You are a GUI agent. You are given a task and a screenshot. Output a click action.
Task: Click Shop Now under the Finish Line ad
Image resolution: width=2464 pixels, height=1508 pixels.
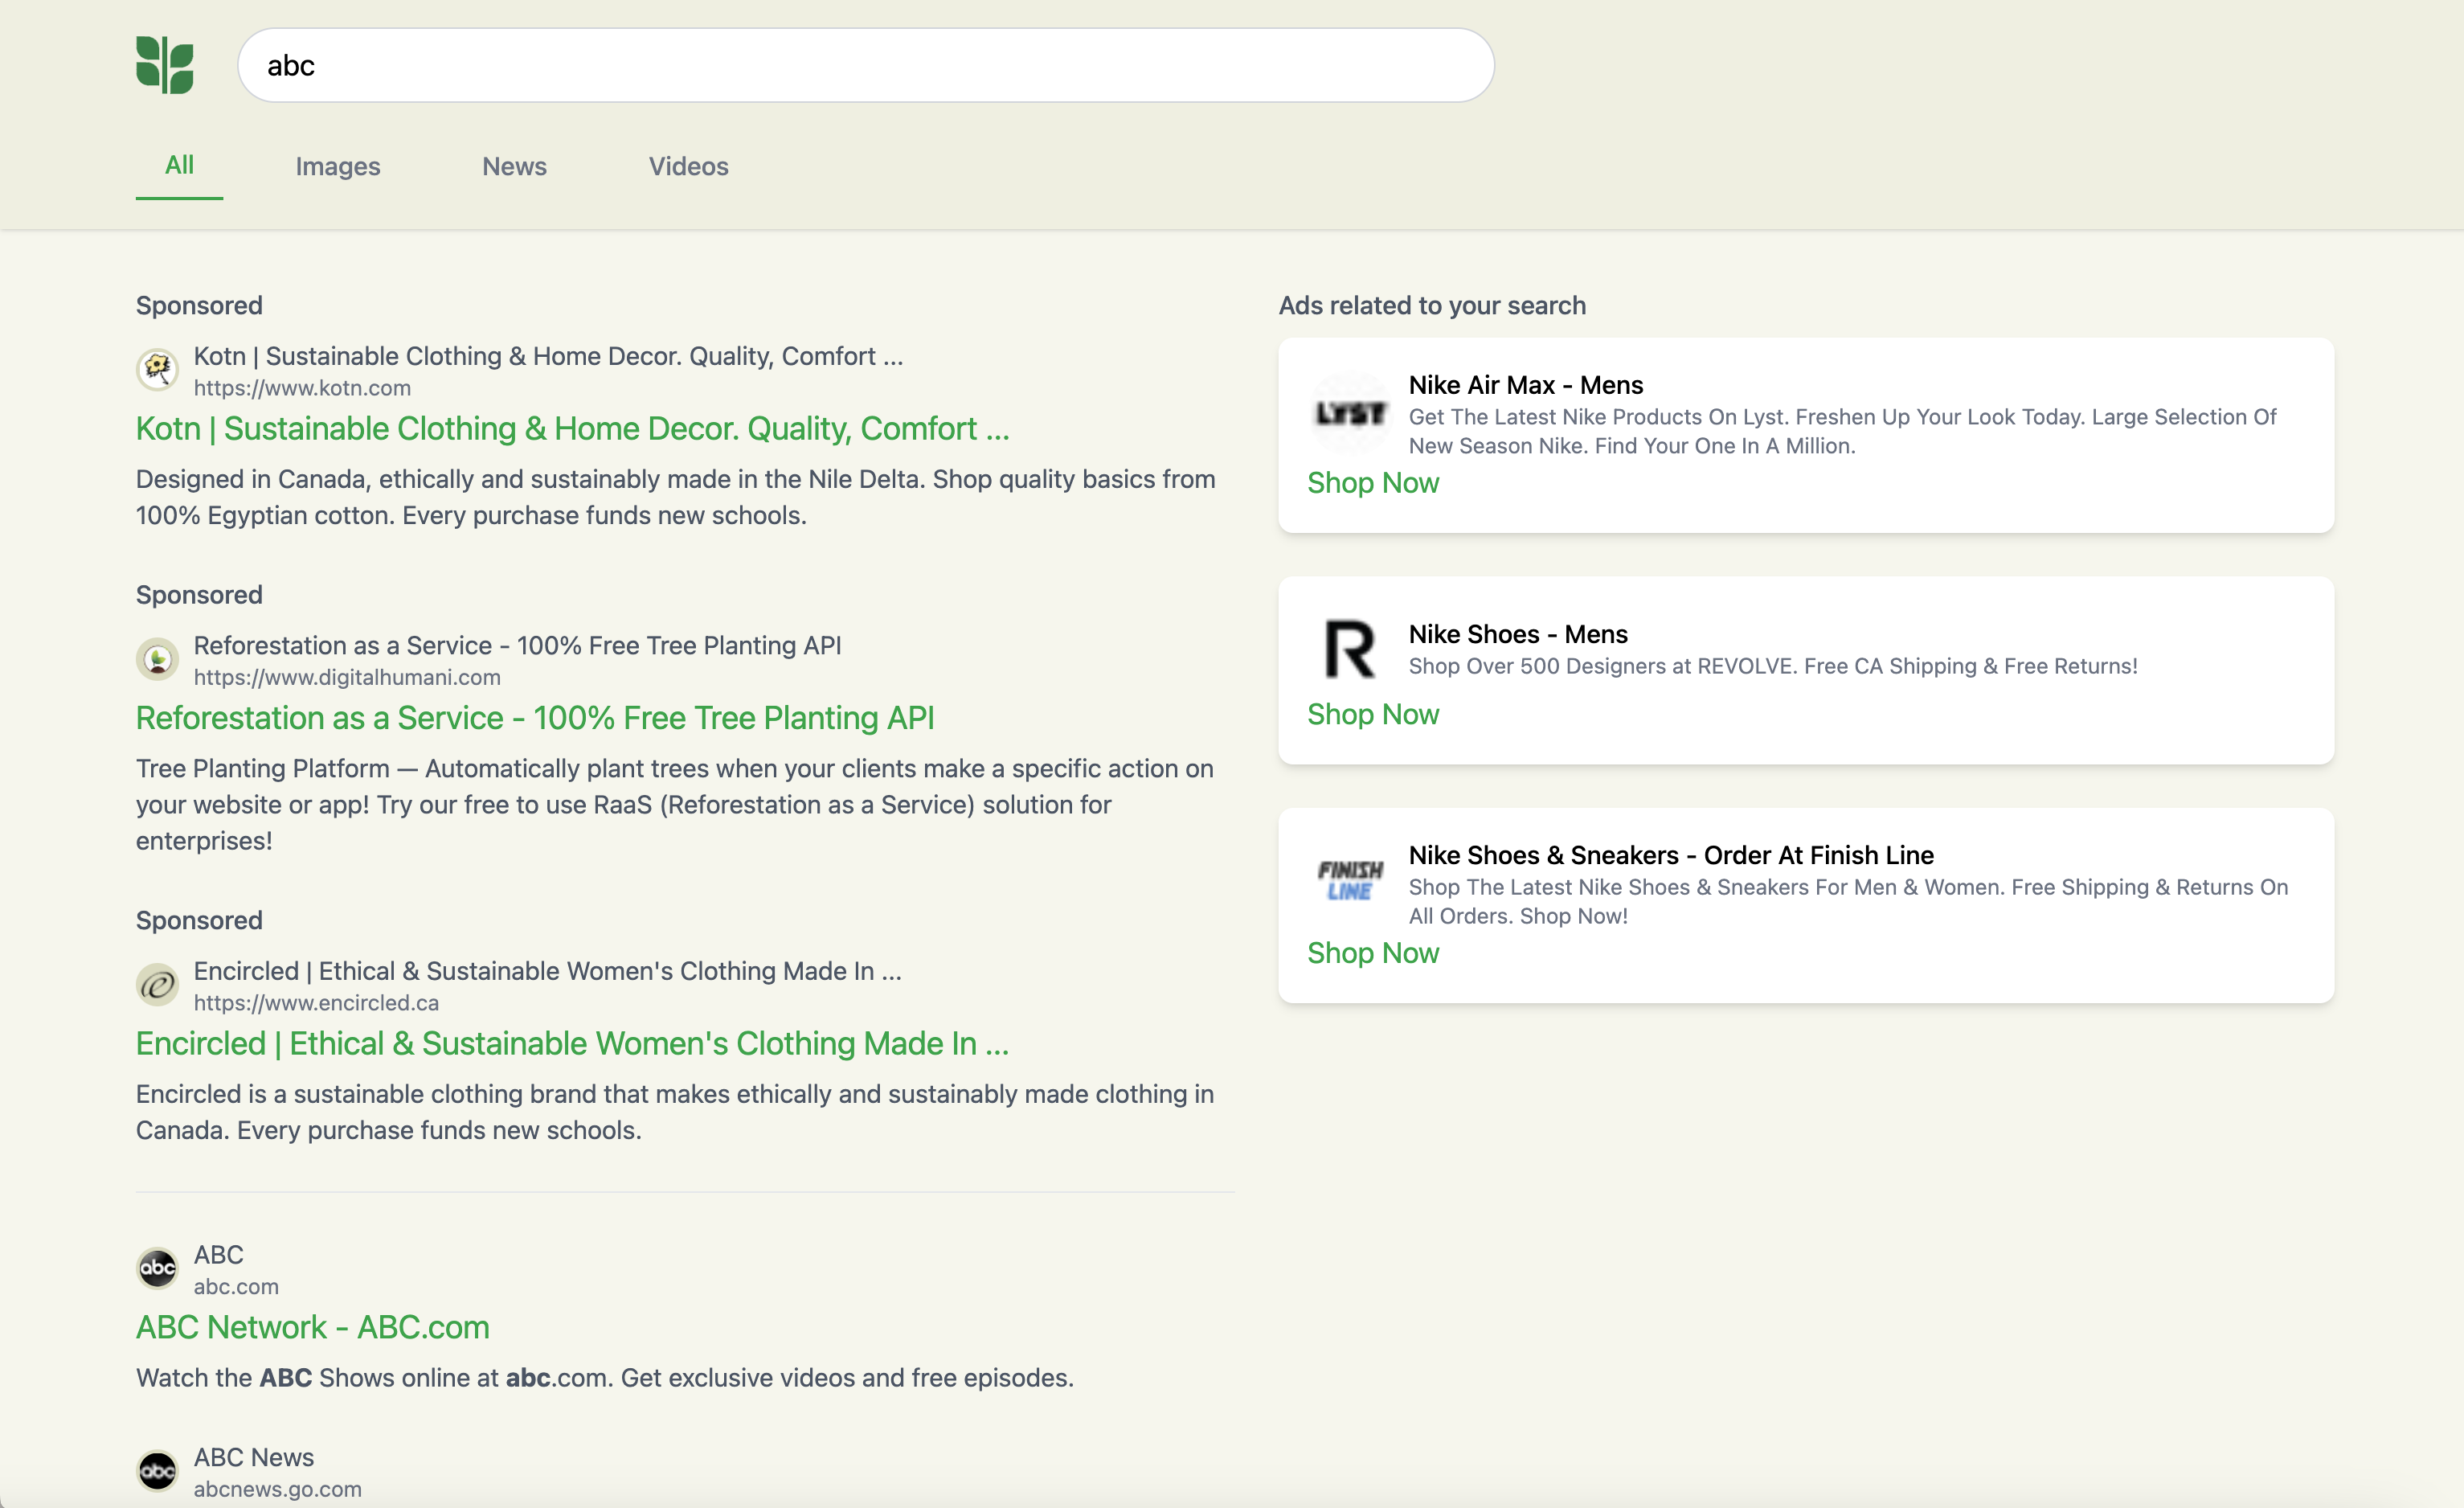point(1372,953)
